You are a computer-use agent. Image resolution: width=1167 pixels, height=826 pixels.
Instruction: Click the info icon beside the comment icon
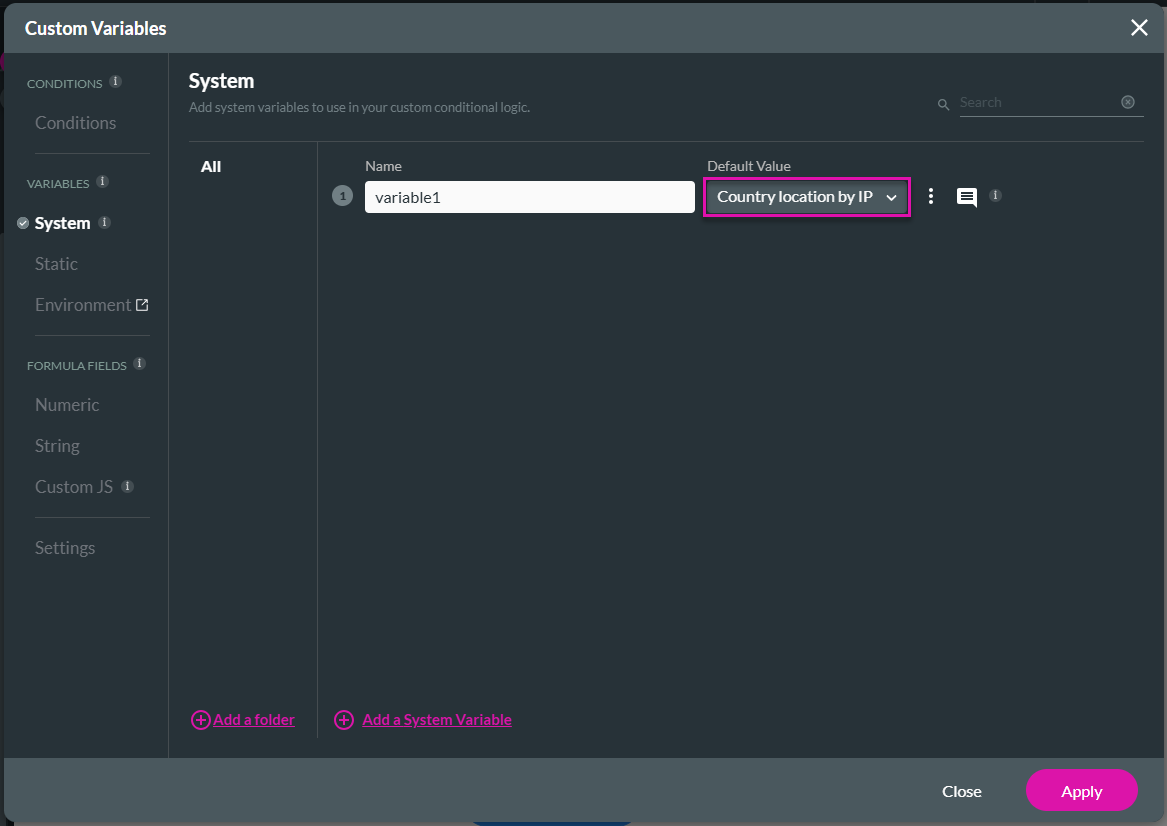(x=995, y=196)
